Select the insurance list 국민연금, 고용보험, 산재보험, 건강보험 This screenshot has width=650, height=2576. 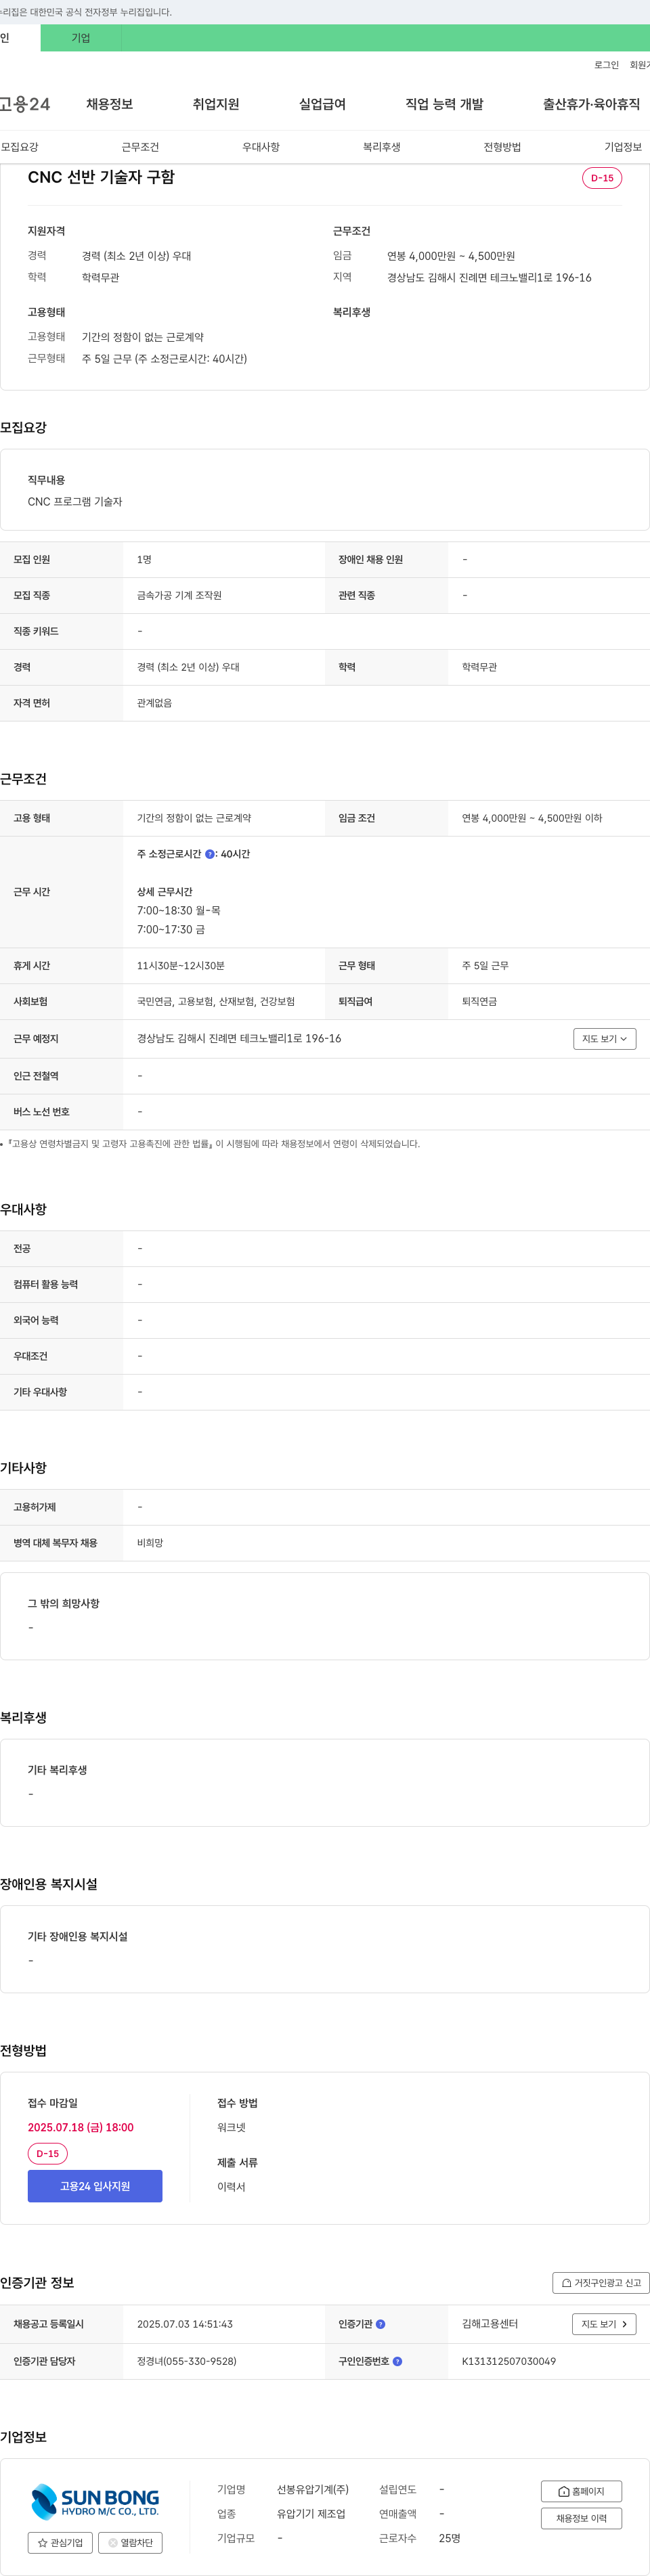[x=216, y=1001]
